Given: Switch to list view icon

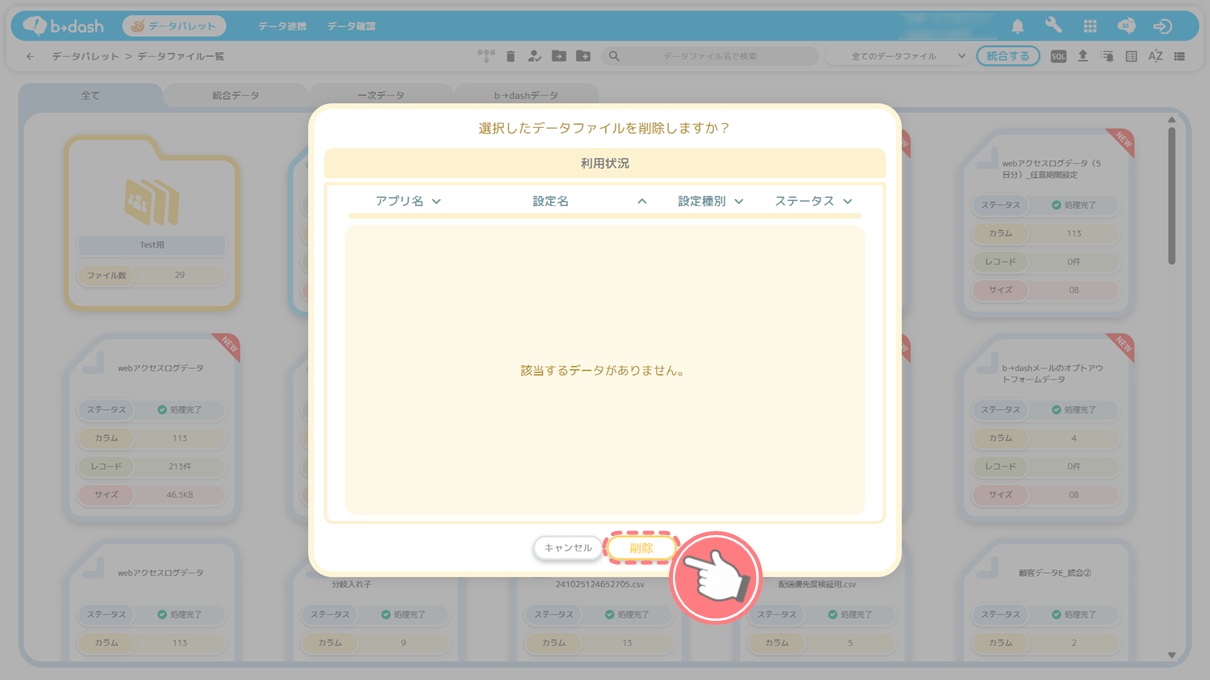Looking at the screenshot, I should click(1179, 57).
